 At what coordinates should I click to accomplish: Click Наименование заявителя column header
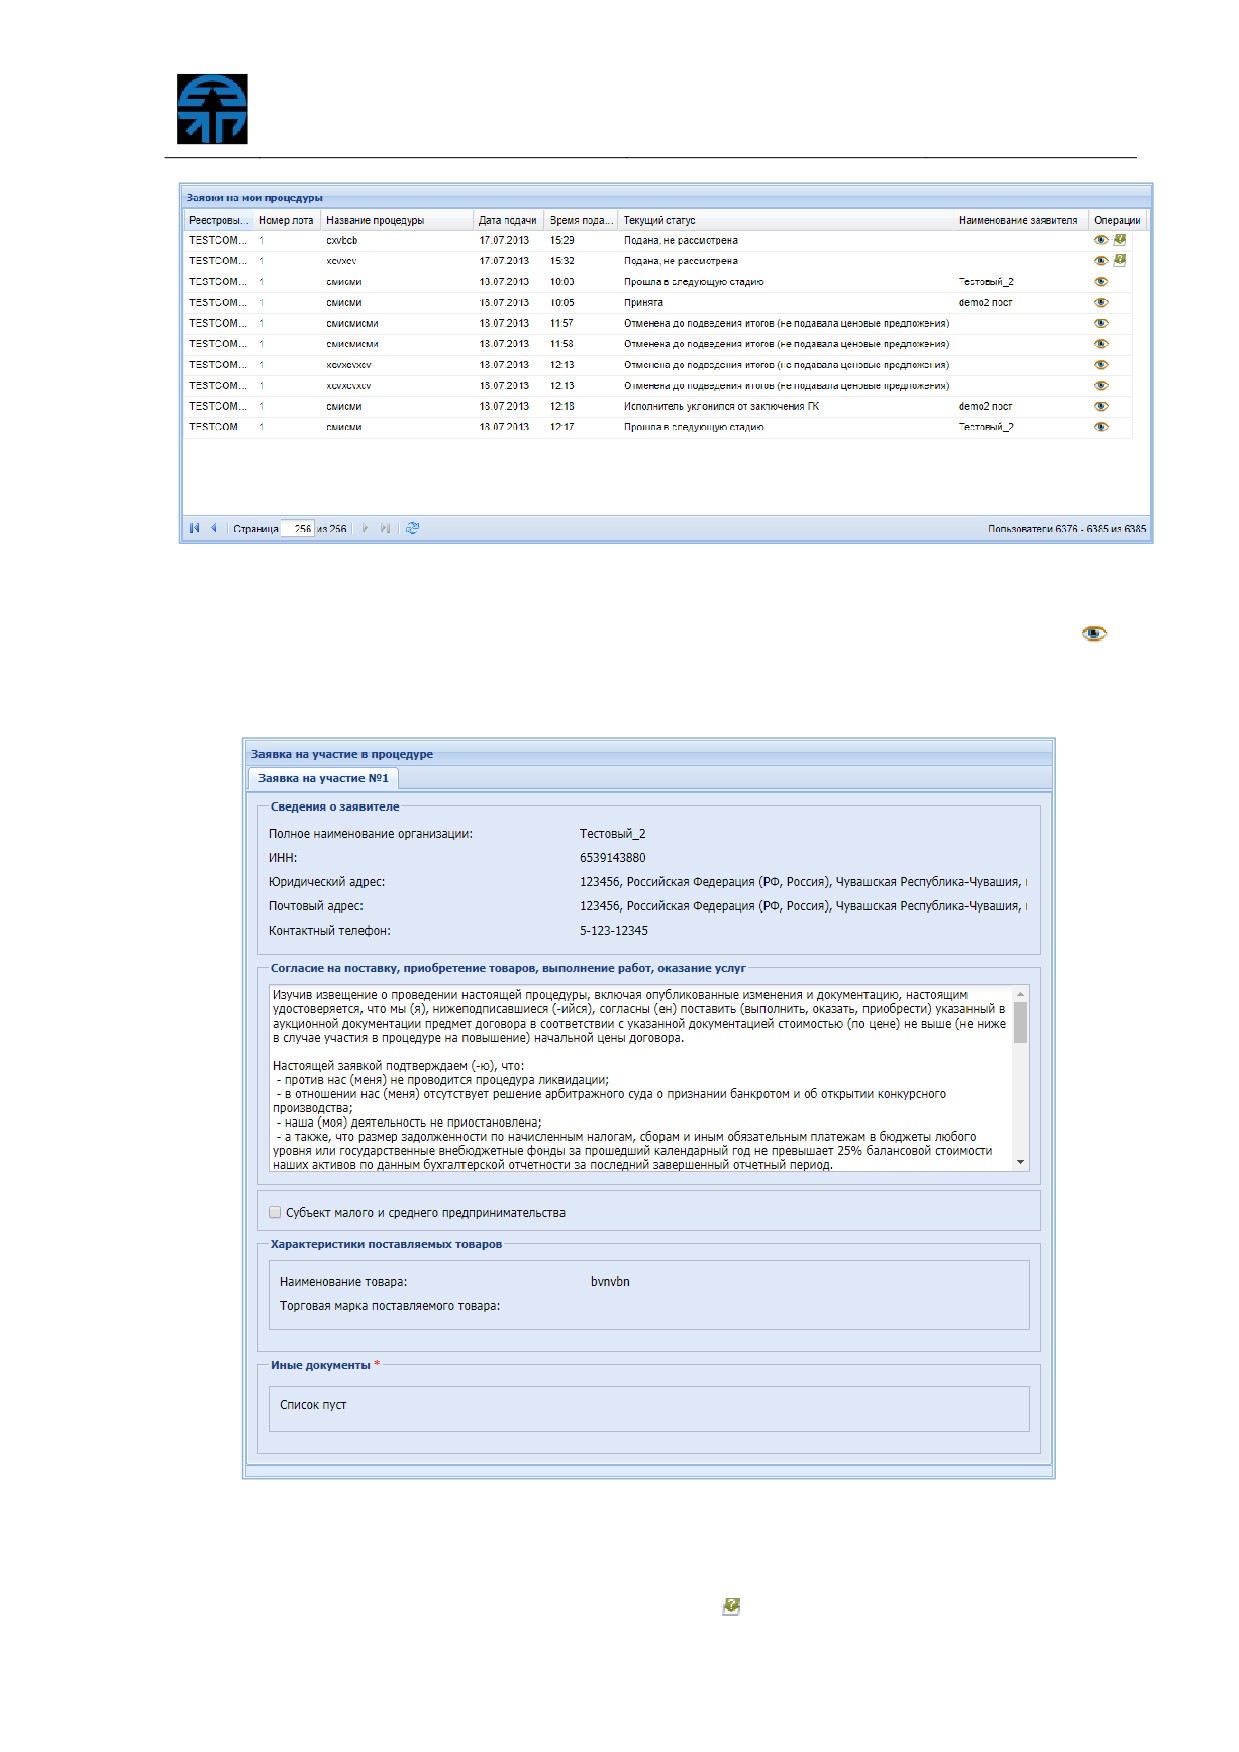(1020, 220)
